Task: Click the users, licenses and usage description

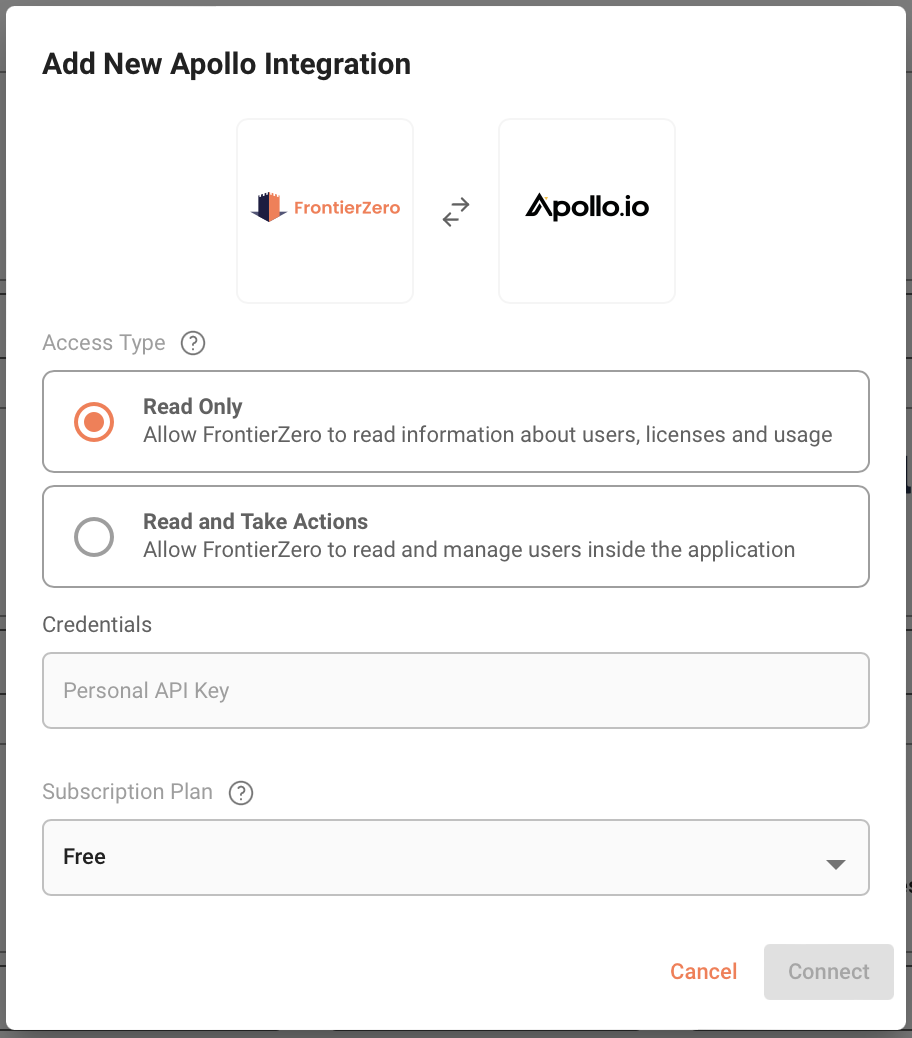Action: tap(488, 435)
